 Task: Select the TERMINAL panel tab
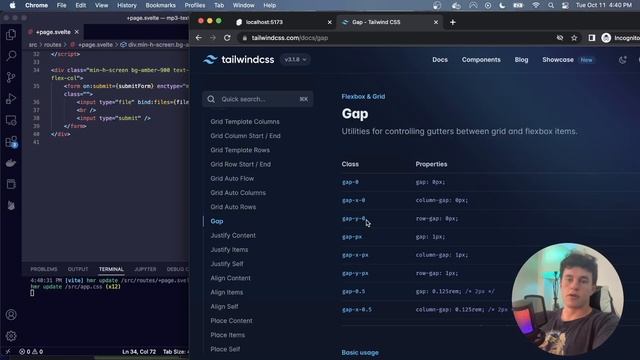click(111, 269)
